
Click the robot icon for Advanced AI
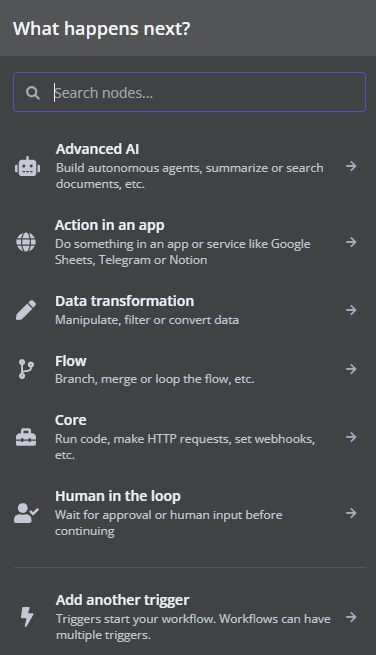[27, 166]
